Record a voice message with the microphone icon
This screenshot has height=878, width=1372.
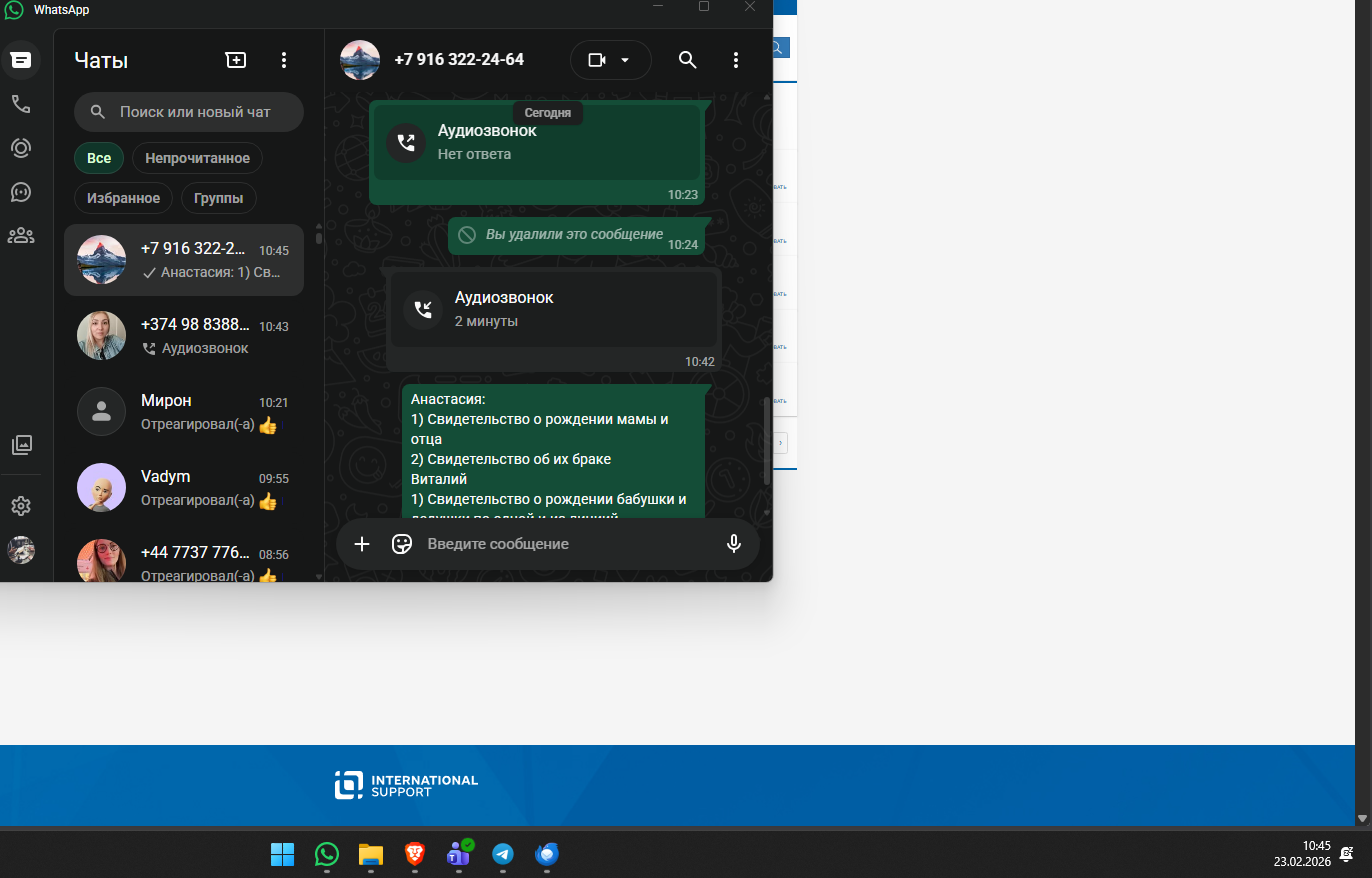point(734,544)
